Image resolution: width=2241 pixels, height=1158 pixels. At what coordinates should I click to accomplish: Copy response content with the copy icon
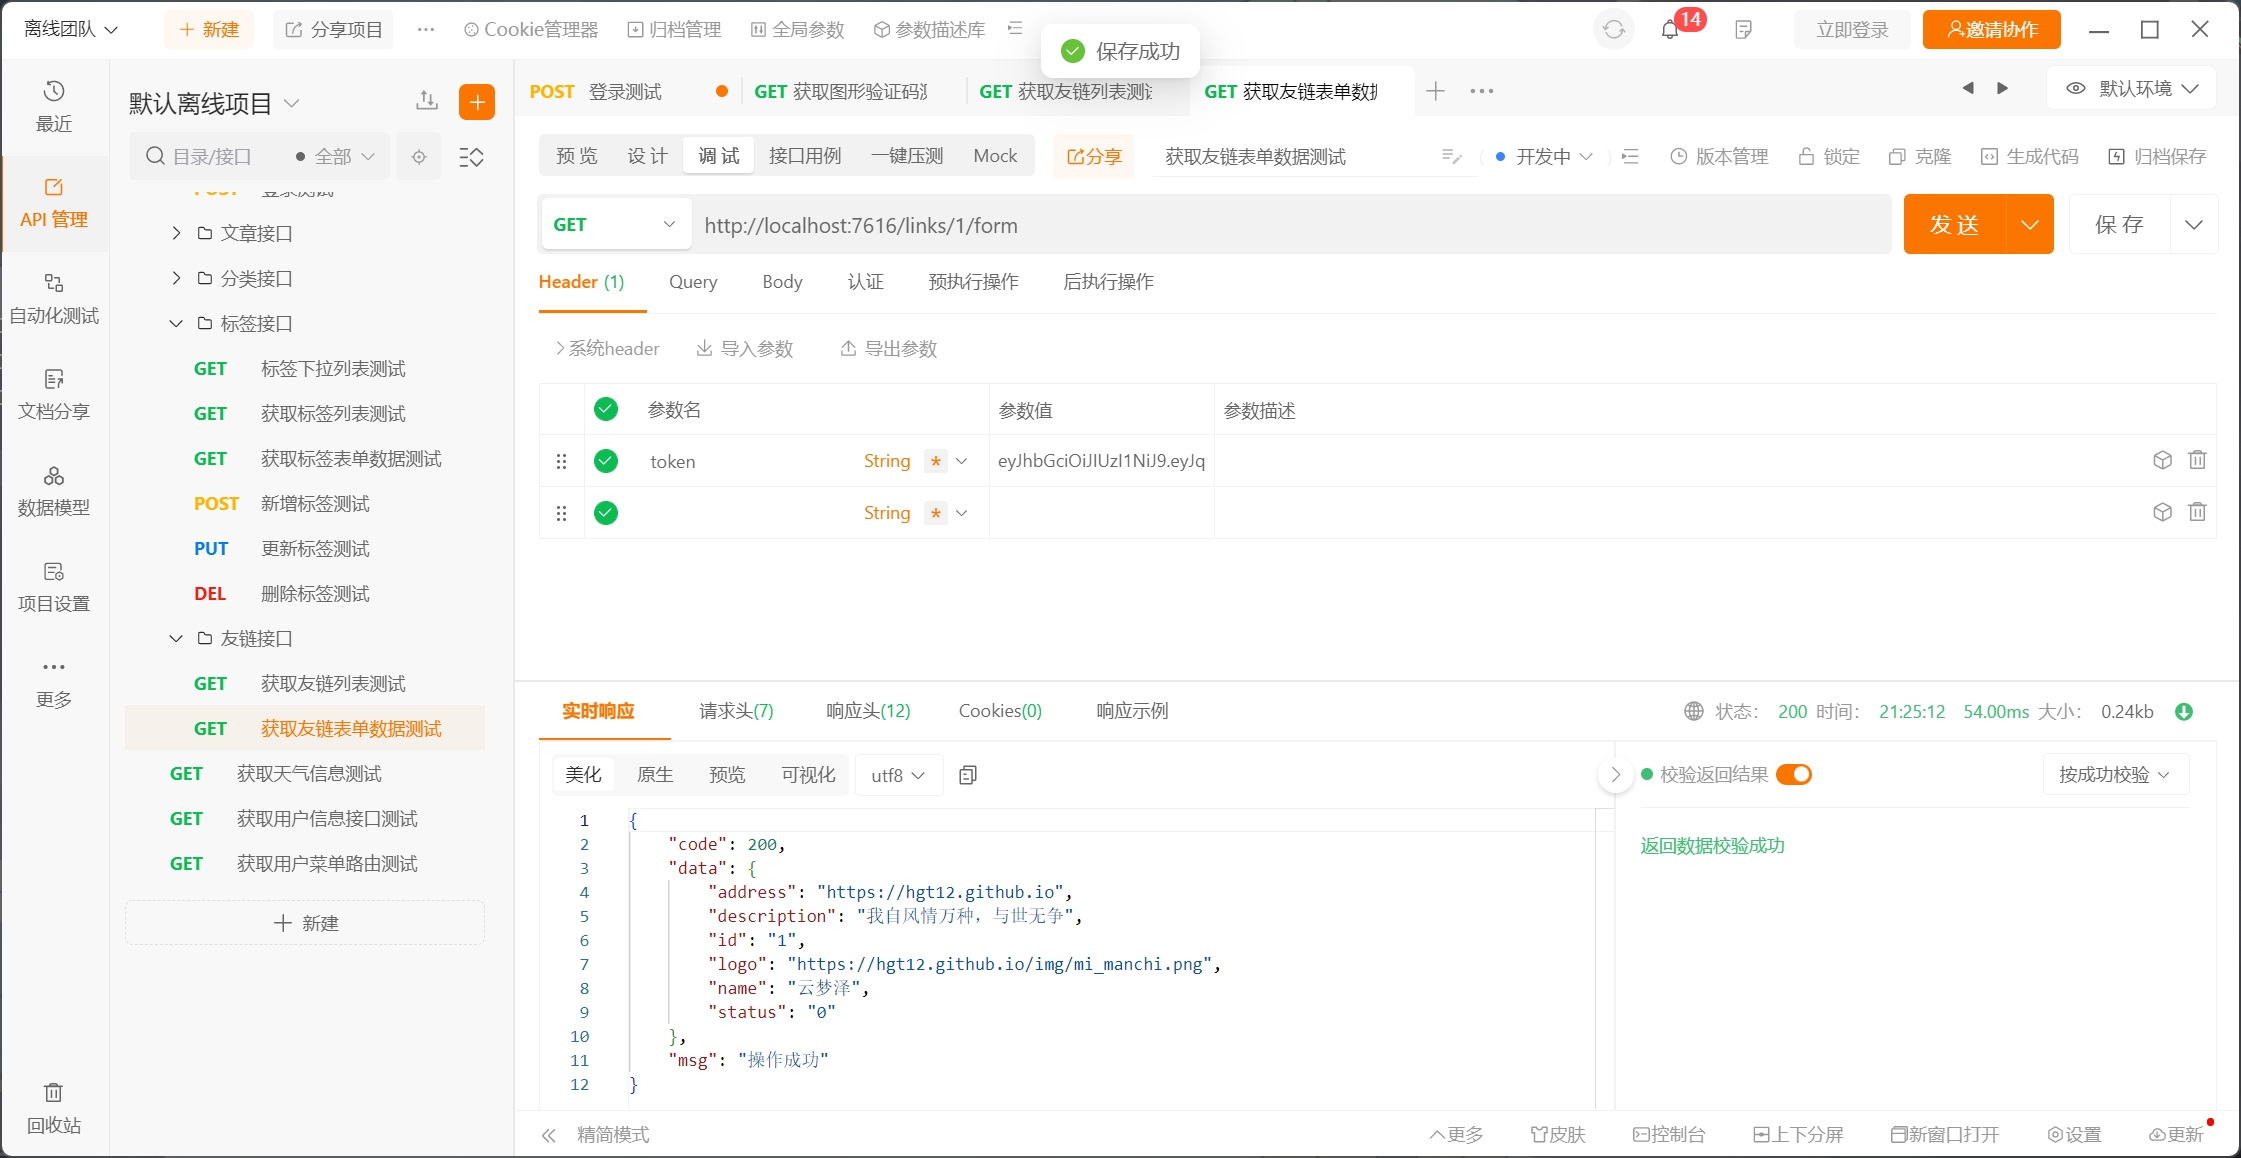967,775
